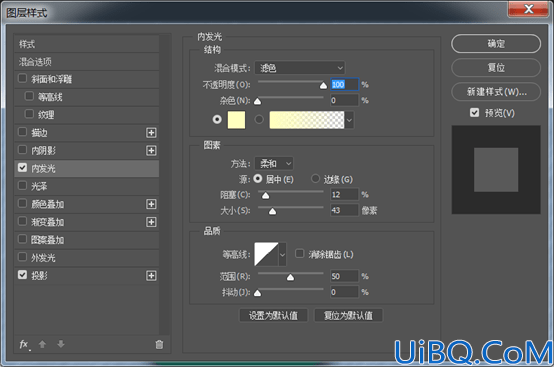Open the 混合模式 dropdown
The width and height of the screenshot is (554, 367).
tap(300, 68)
